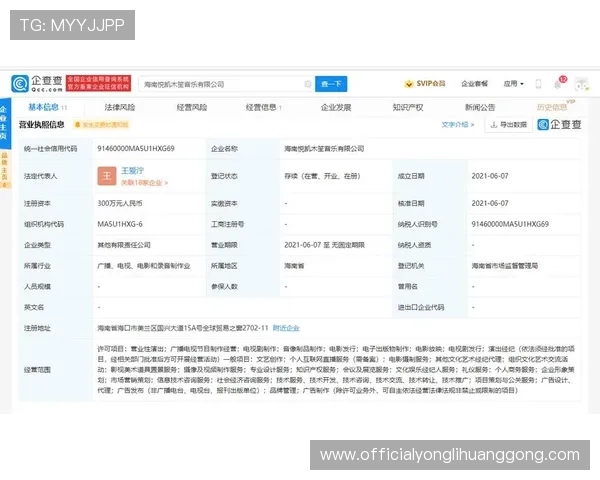Switch to 法律风险 tab
This screenshot has height=480, width=600.
(x=120, y=107)
